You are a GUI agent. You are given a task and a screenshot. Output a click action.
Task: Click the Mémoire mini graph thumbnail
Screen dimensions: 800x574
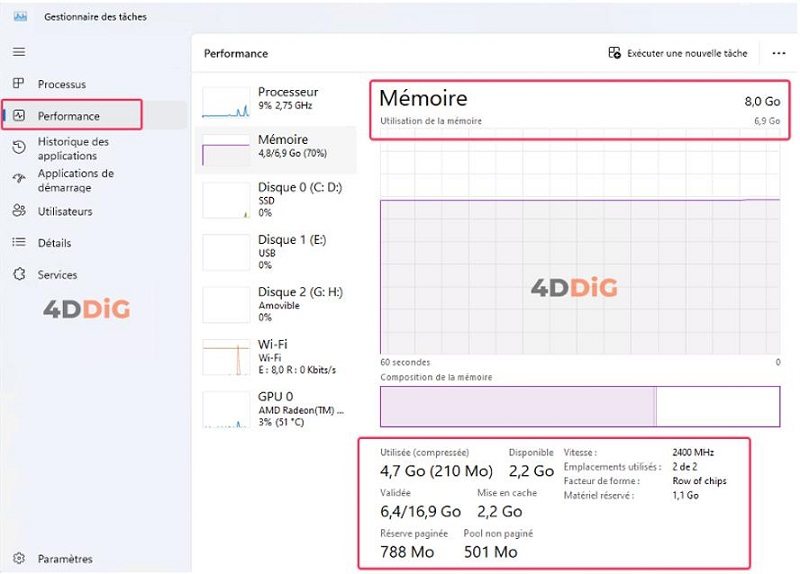click(x=226, y=151)
